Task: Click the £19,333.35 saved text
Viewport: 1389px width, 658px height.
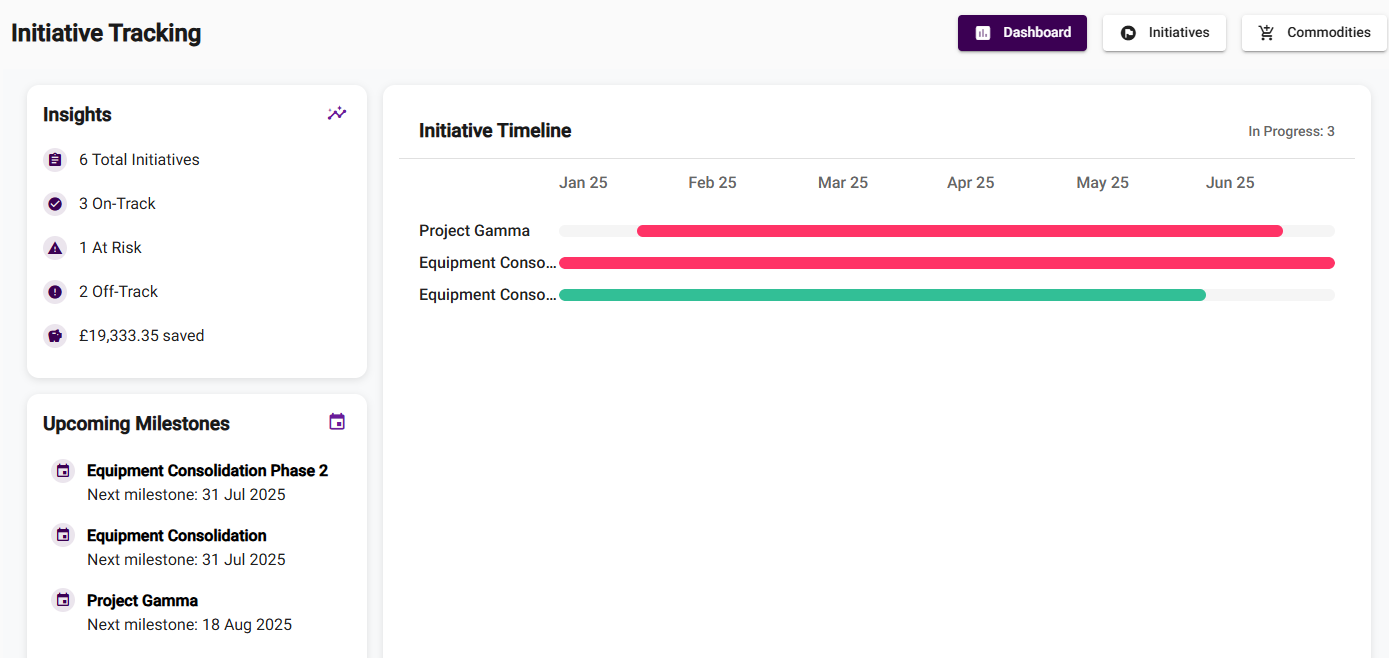Action: [141, 336]
